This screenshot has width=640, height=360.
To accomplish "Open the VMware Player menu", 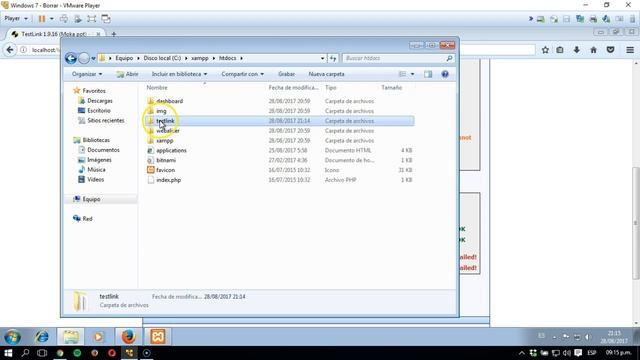I will tap(16, 18).
